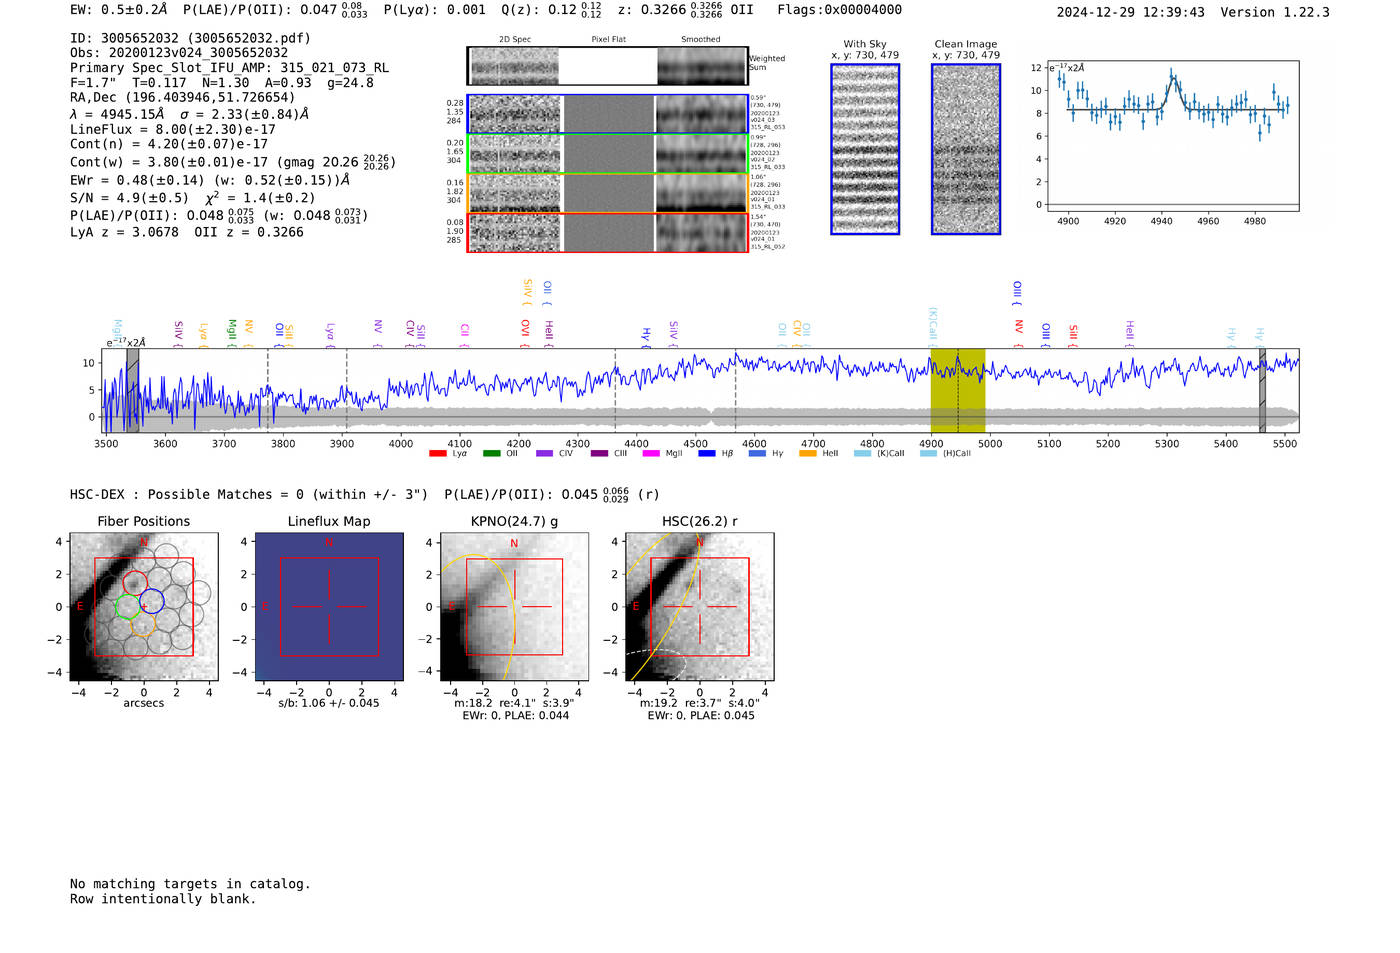Click the blue fiber circle in Fiber Positions
The width and height of the screenshot is (1400, 953).
(152, 602)
